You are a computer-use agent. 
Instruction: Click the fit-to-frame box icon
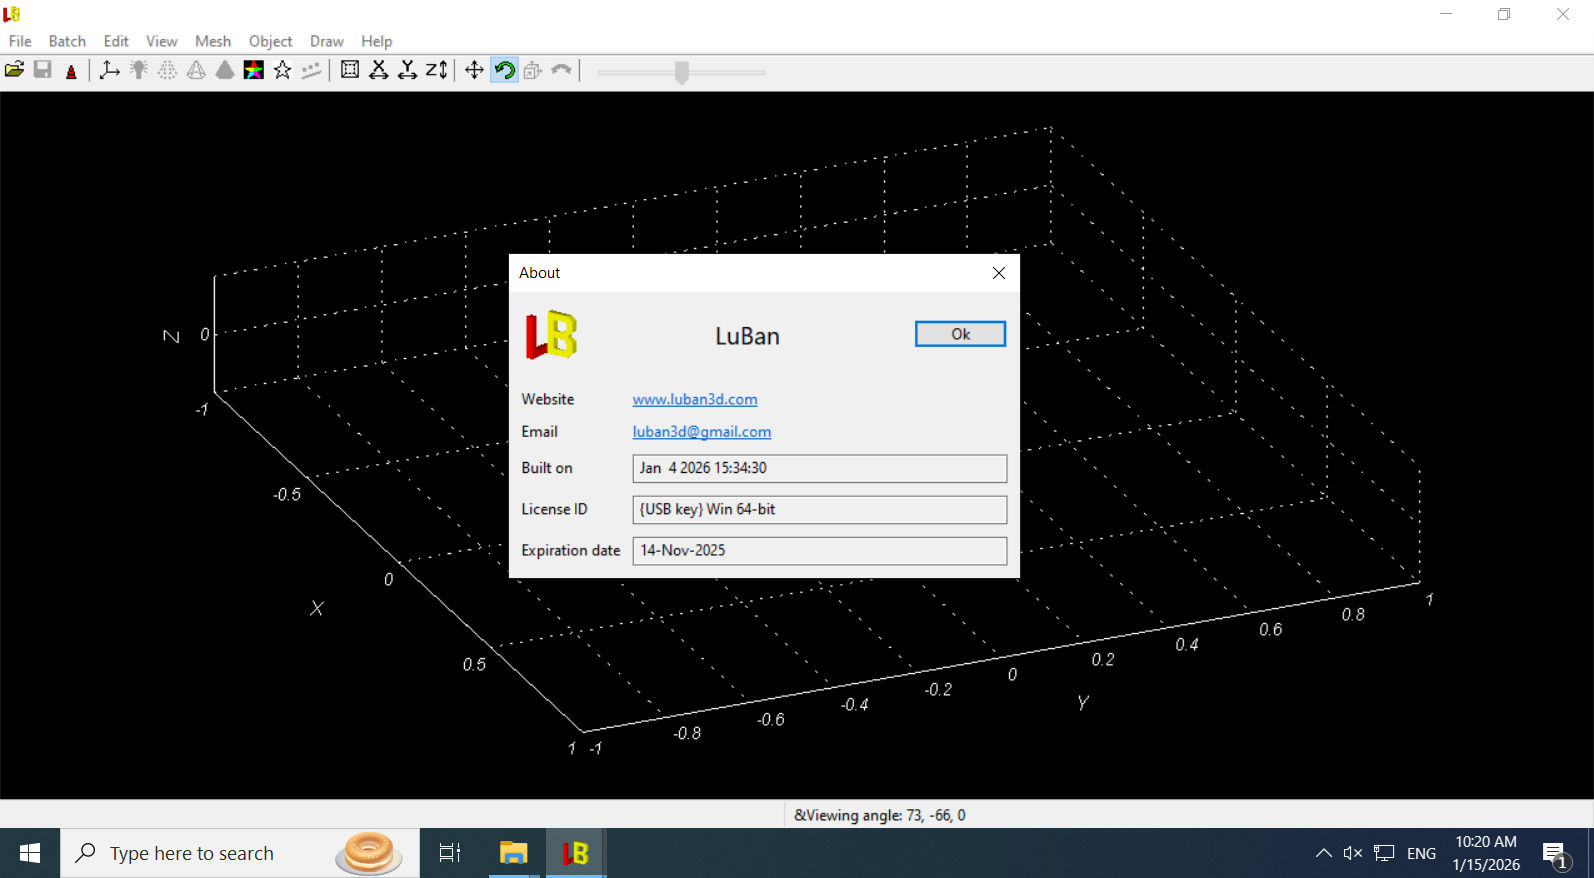click(x=350, y=70)
